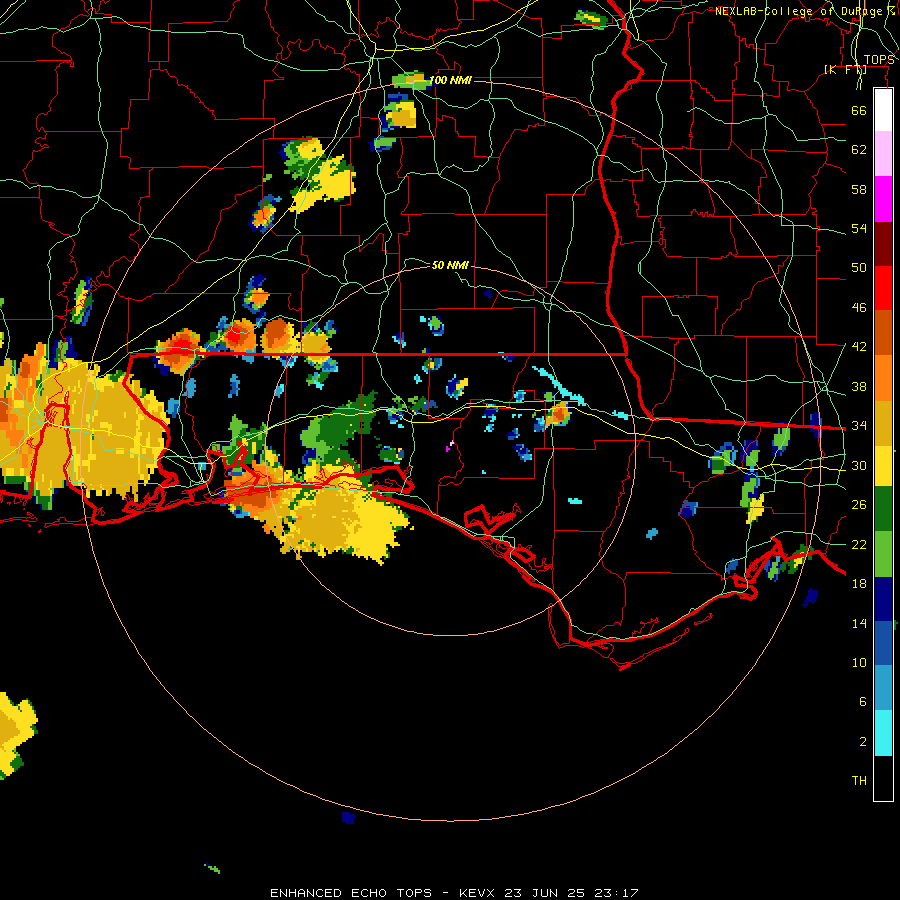
Task: Select the light blue legend swatch
Action: point(883,688)
